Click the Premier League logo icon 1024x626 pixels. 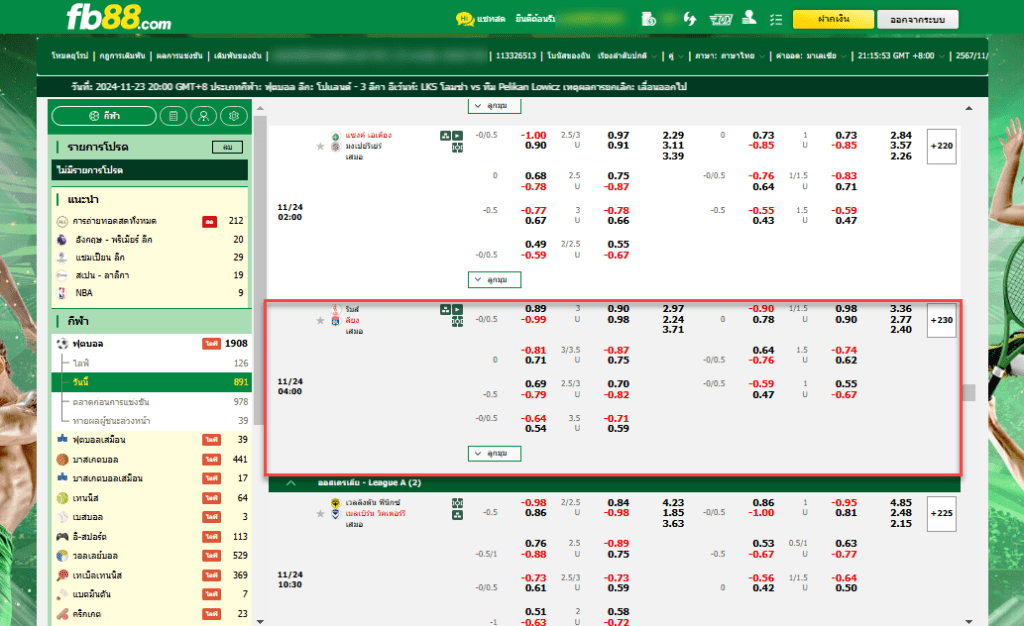click(x=62, y=240)
